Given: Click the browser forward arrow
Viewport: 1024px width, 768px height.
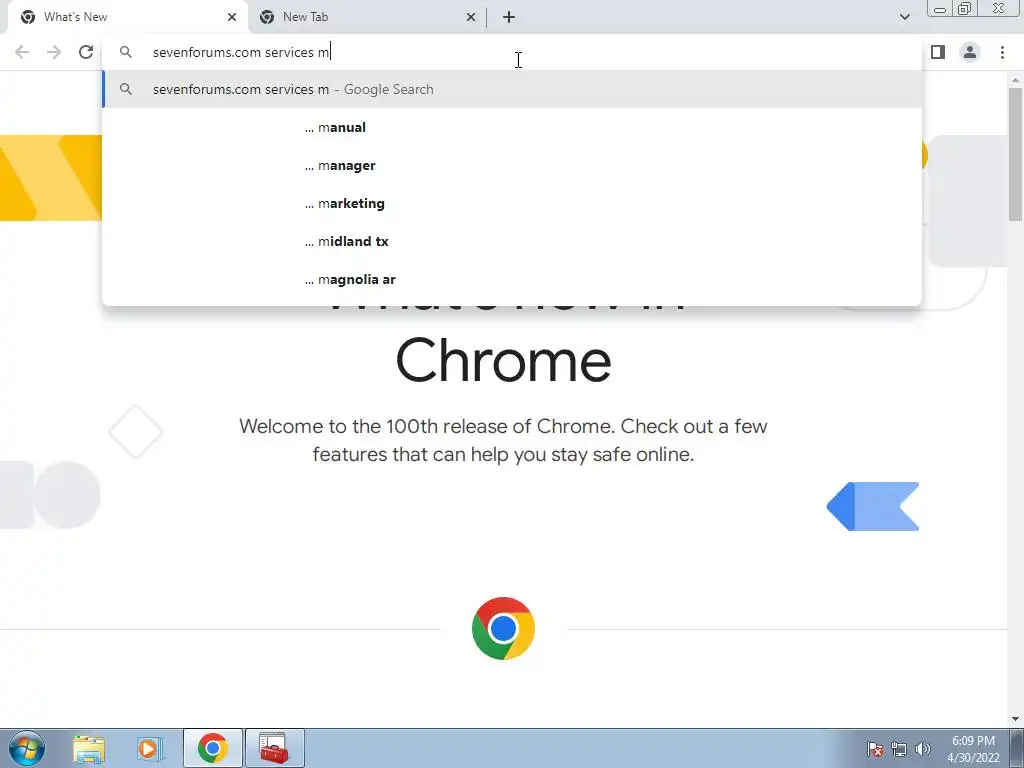Looking at the screenshot, I should (x=54, y=52).
